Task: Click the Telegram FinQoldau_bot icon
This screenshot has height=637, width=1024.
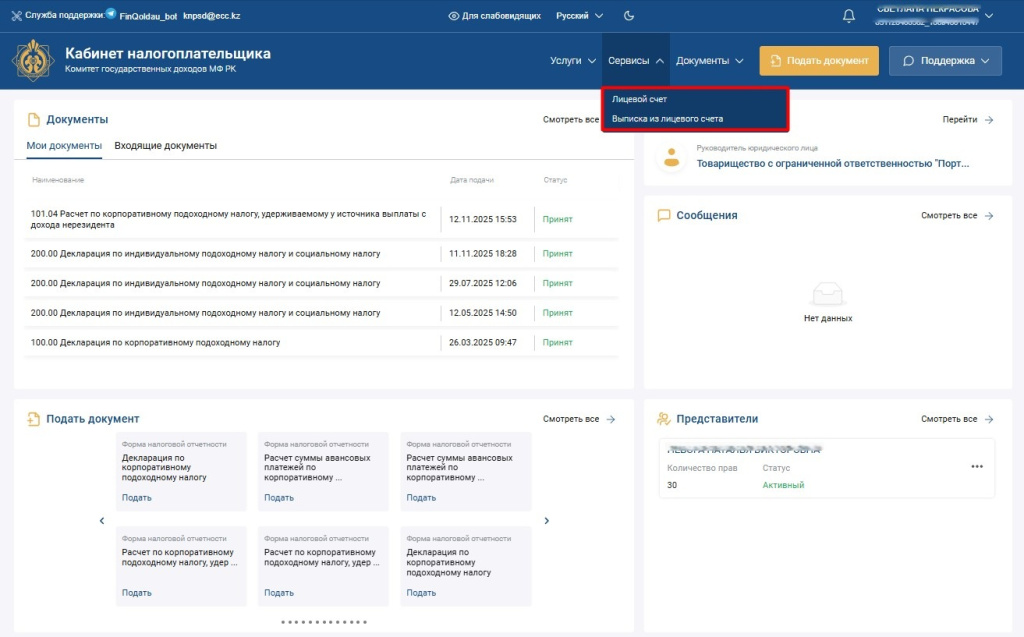Action: click(111, 15)
